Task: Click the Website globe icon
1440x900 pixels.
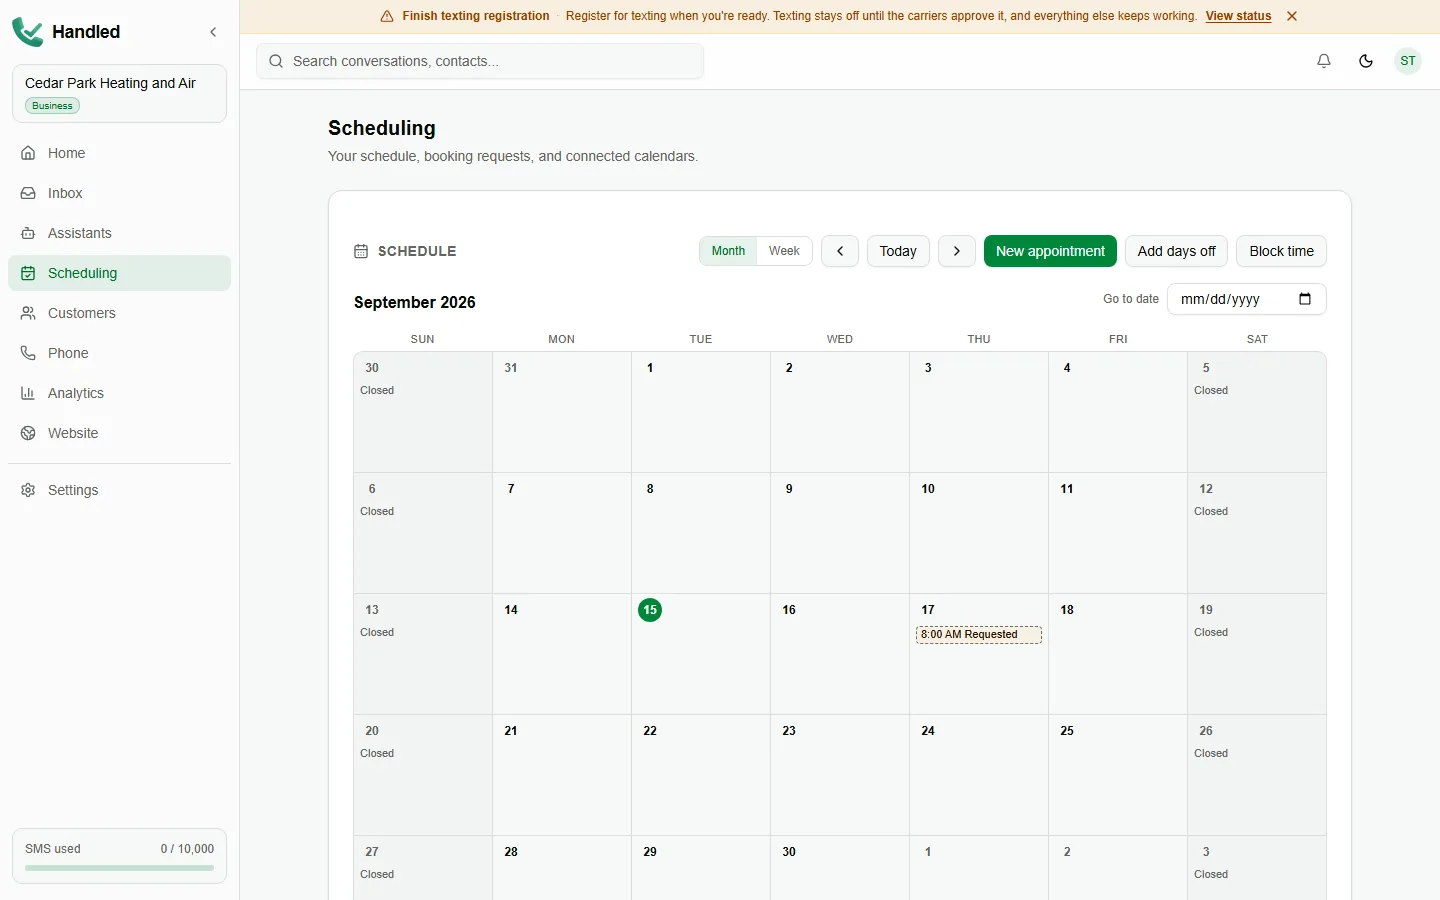Action: (x=28, y=433)
